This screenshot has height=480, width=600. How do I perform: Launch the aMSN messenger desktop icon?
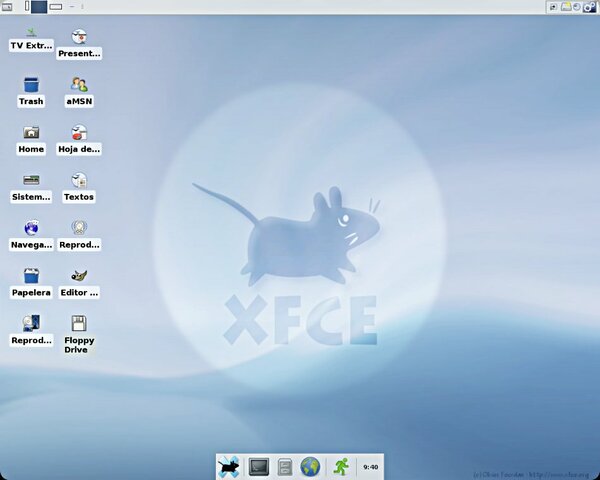pos(79,92)
